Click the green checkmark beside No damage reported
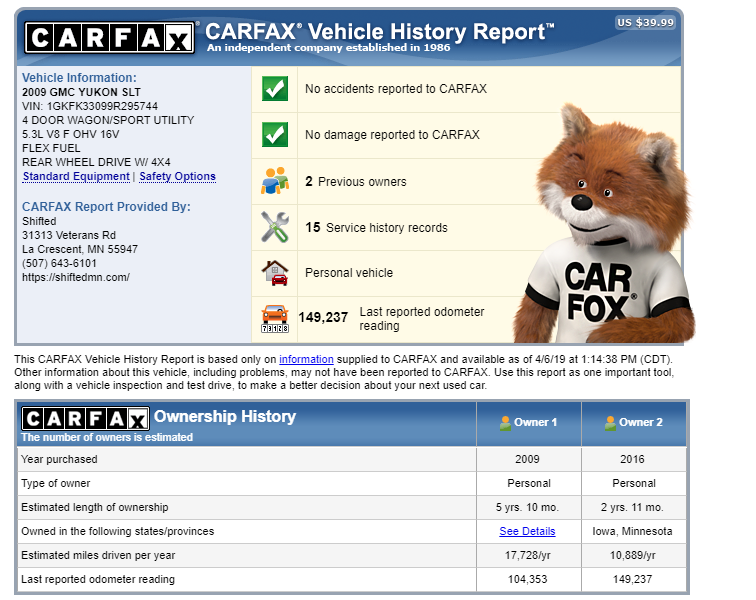This screenshot has width=756, height=600. coord(275,134)
